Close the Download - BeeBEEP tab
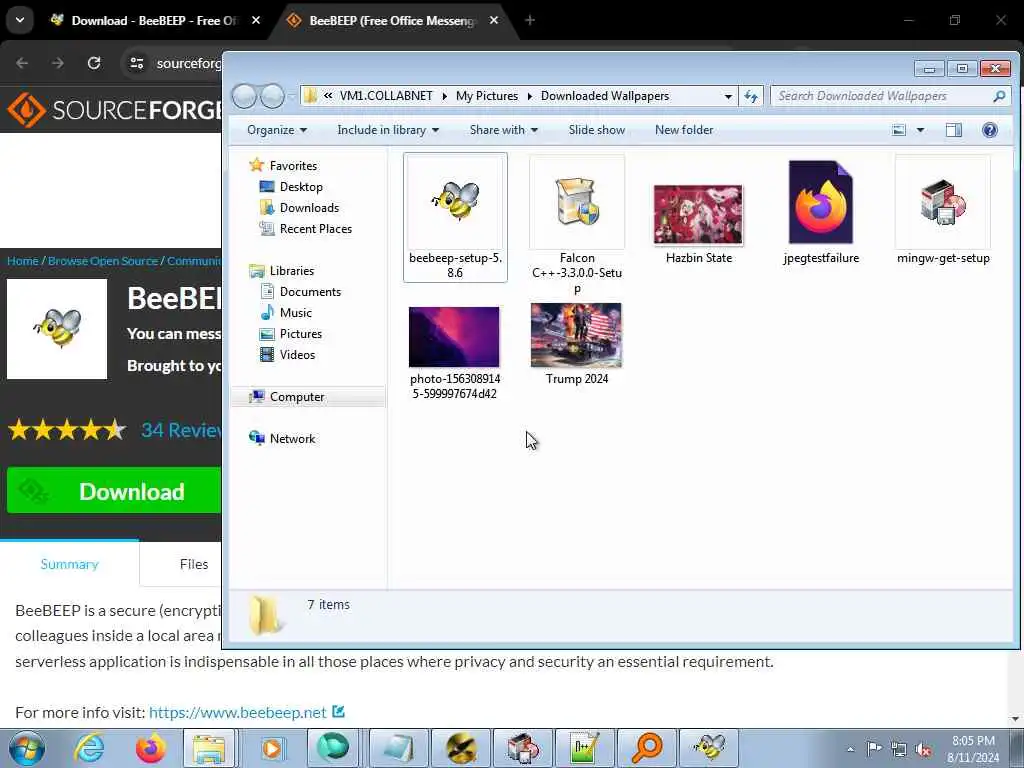The width and height of the screenshot is (1024, 768). pyautogui.click(x=256, y=20)
